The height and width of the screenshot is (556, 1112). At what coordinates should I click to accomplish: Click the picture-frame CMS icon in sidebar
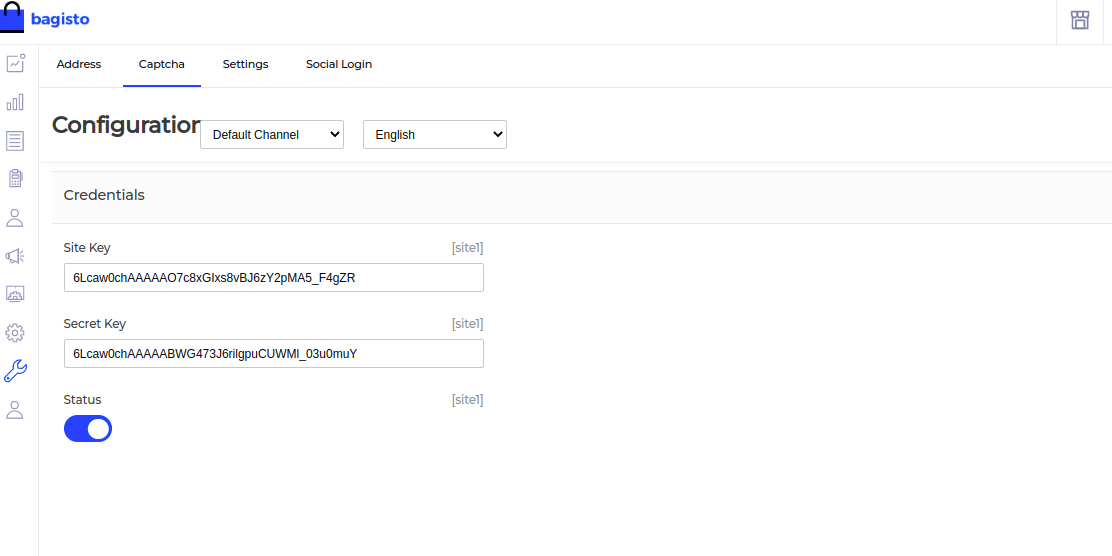[15, 294]
